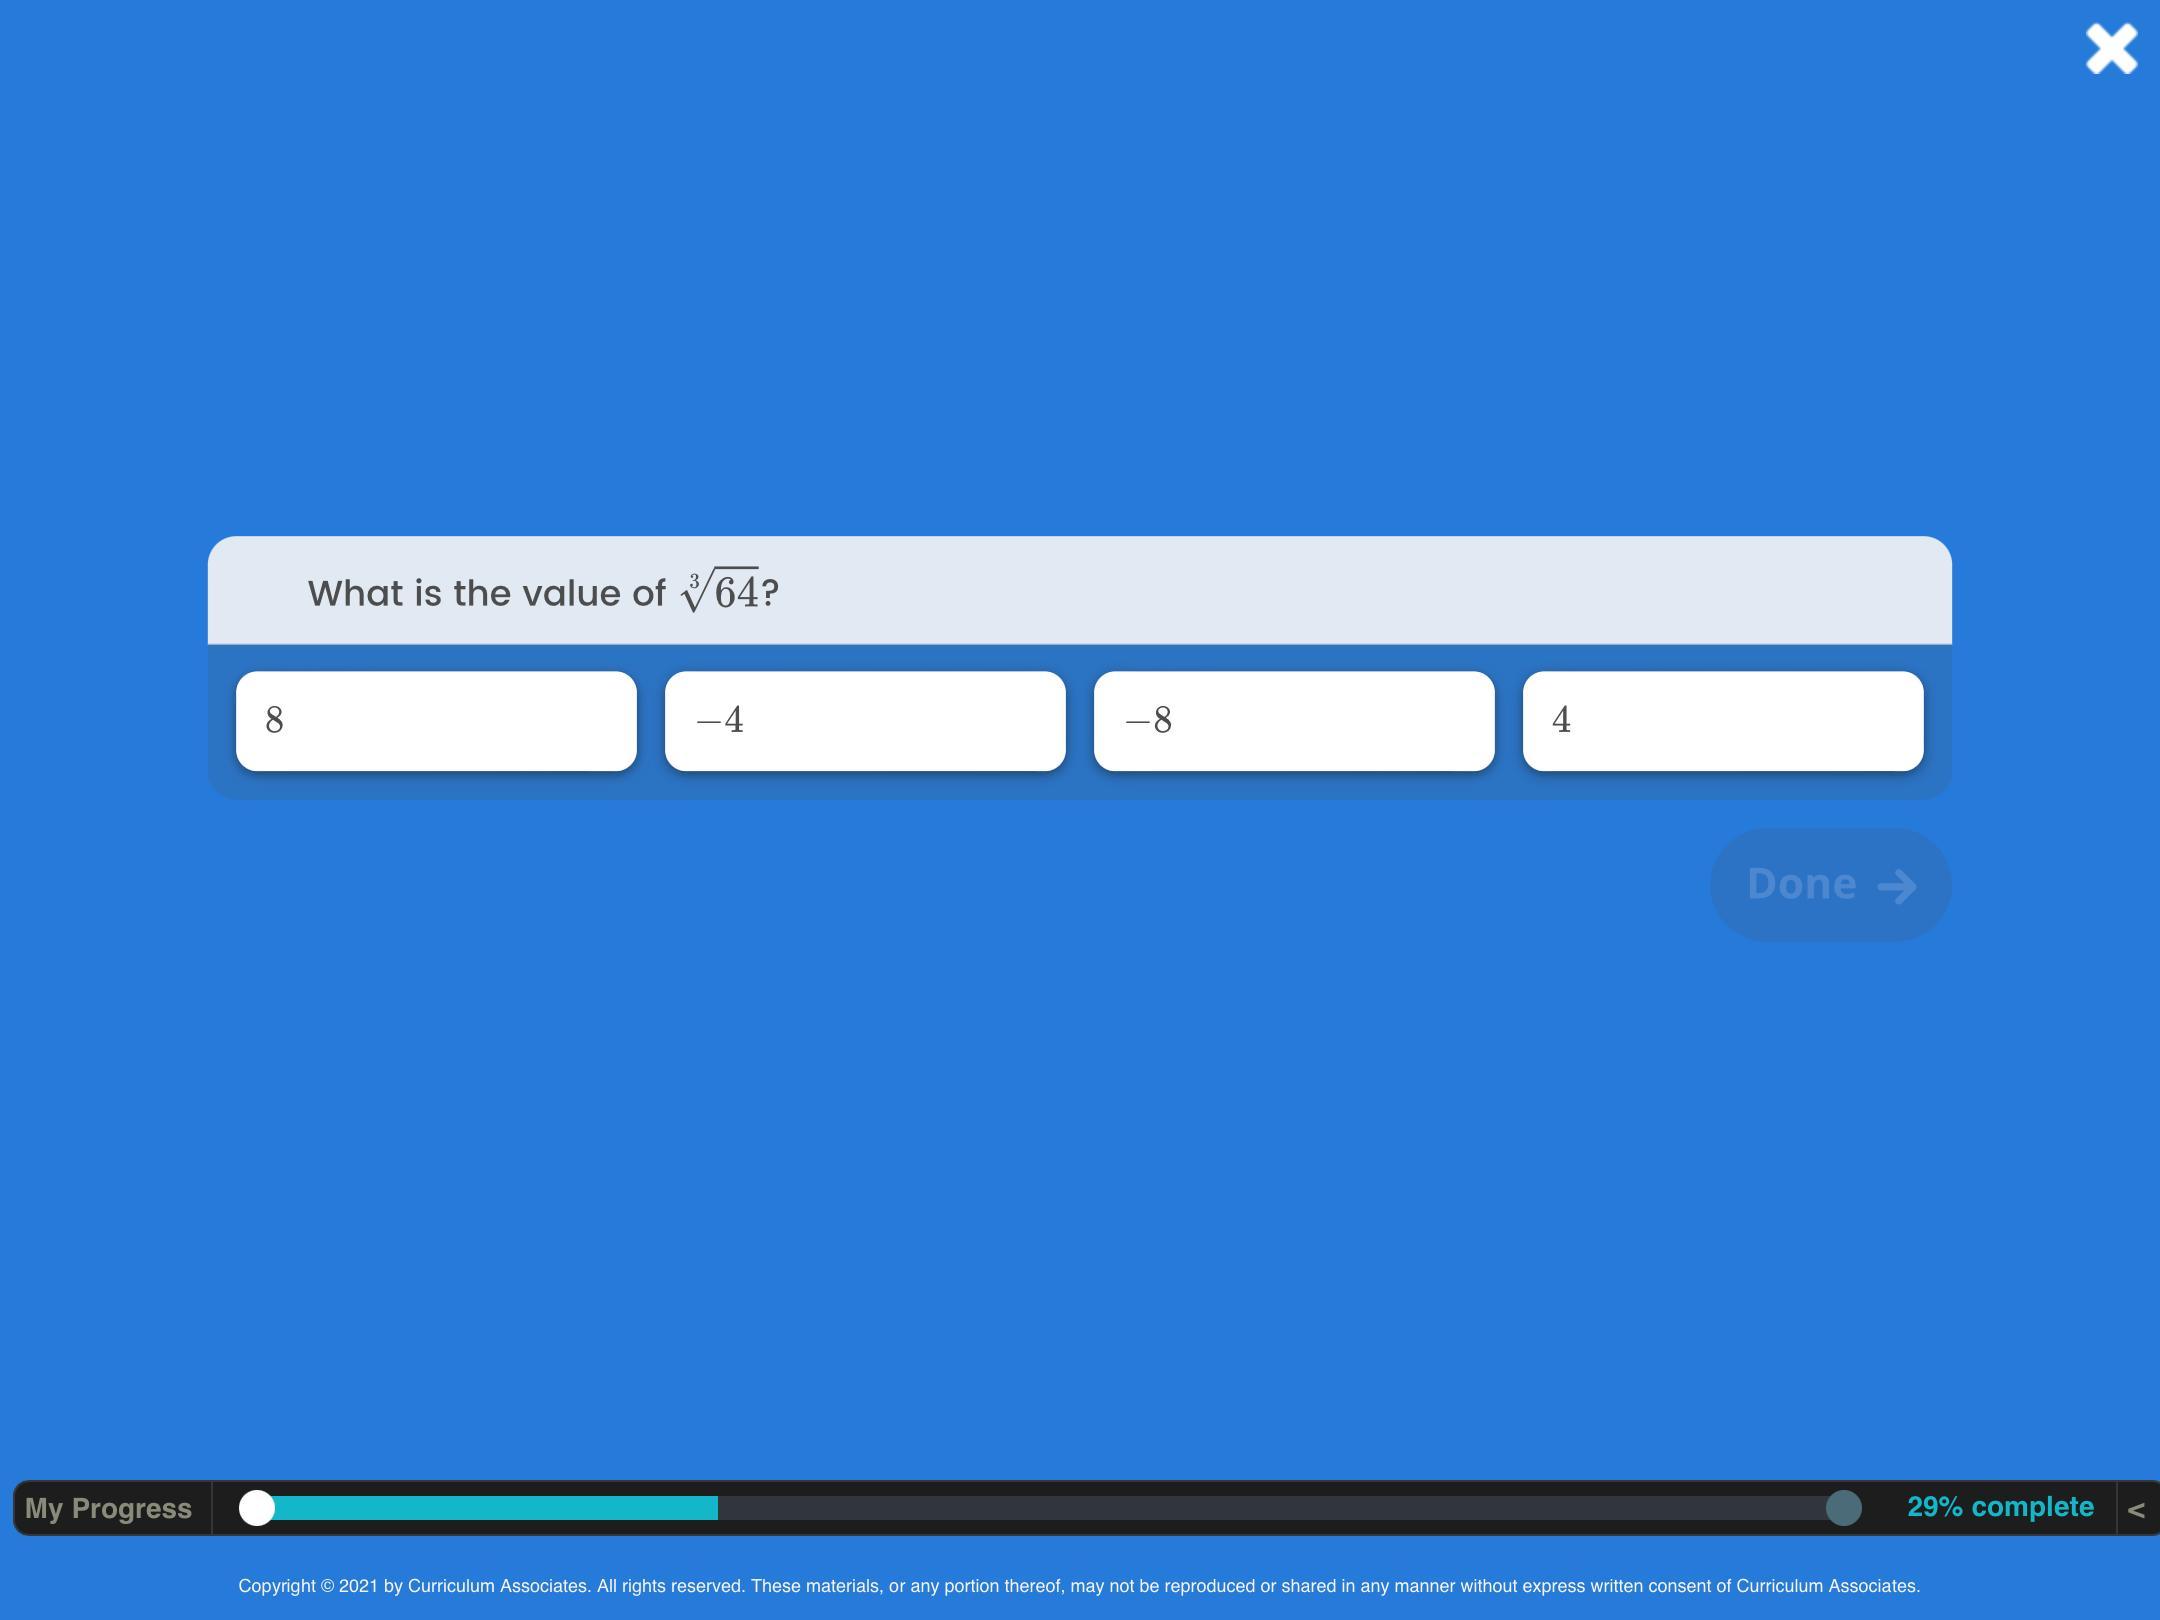Collapse the progress bar with the < arrow
Viewport: 2160px width, 1620px height.
tap(2135, 1510)
